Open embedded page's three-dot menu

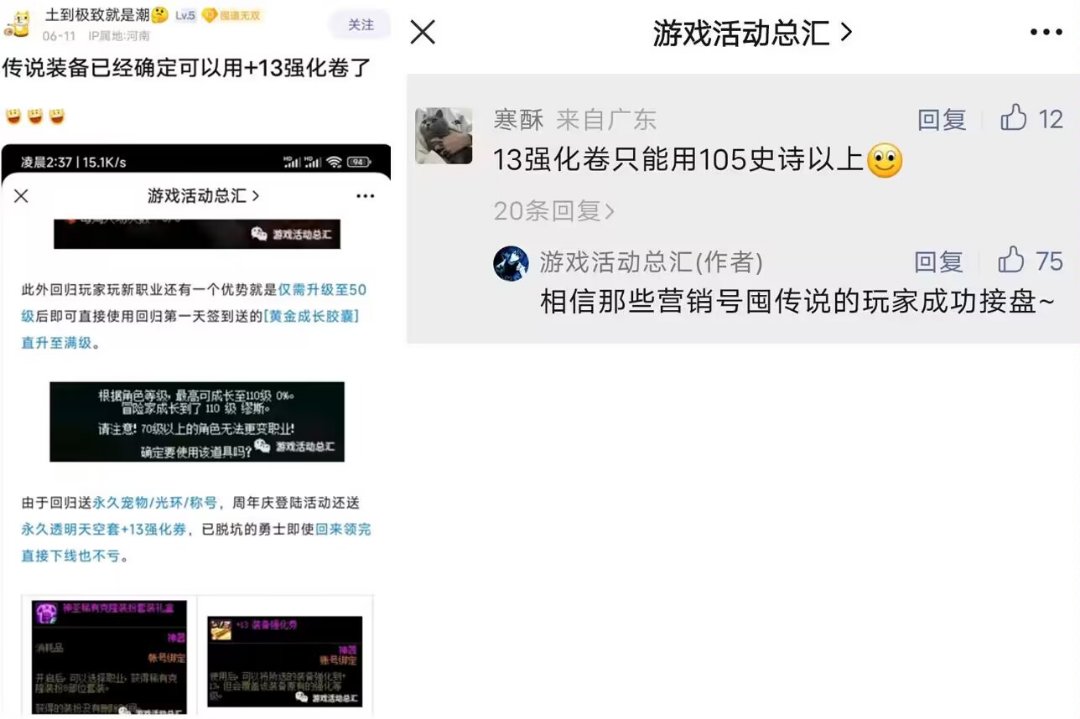click(365, 196)
